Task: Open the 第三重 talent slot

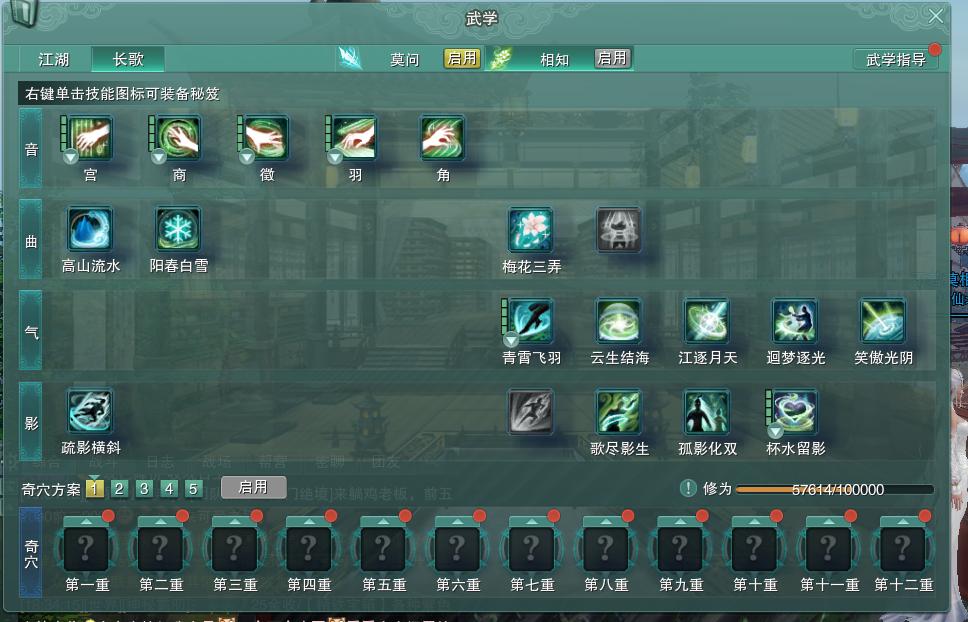Action: click(x=235, y=548)
